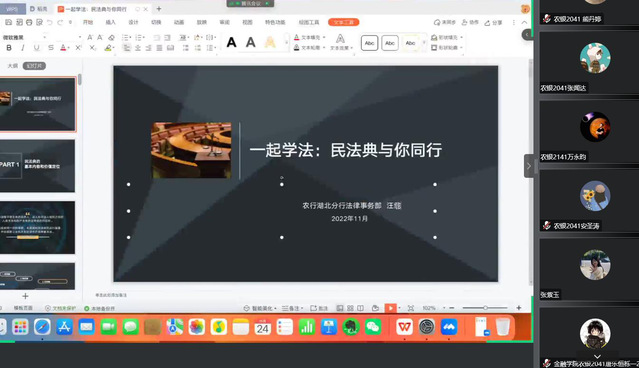Viewport: 639px width, 368px height.
Task: Toggle the underline formatting button
Action: [x=37, y=48]
